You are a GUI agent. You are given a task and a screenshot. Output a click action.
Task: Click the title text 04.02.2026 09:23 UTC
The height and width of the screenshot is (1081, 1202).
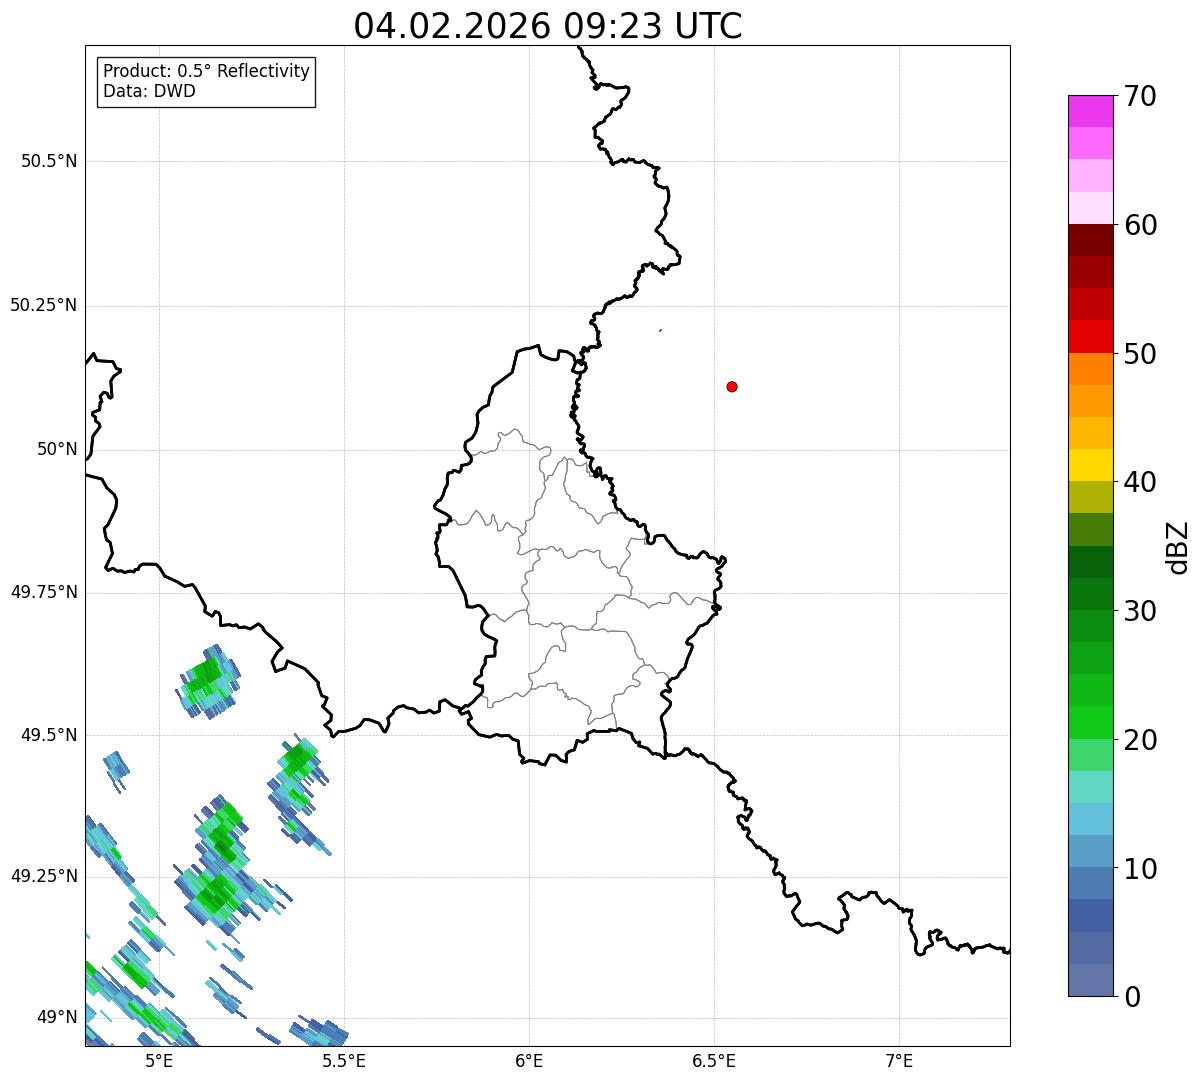coord(548,26)
